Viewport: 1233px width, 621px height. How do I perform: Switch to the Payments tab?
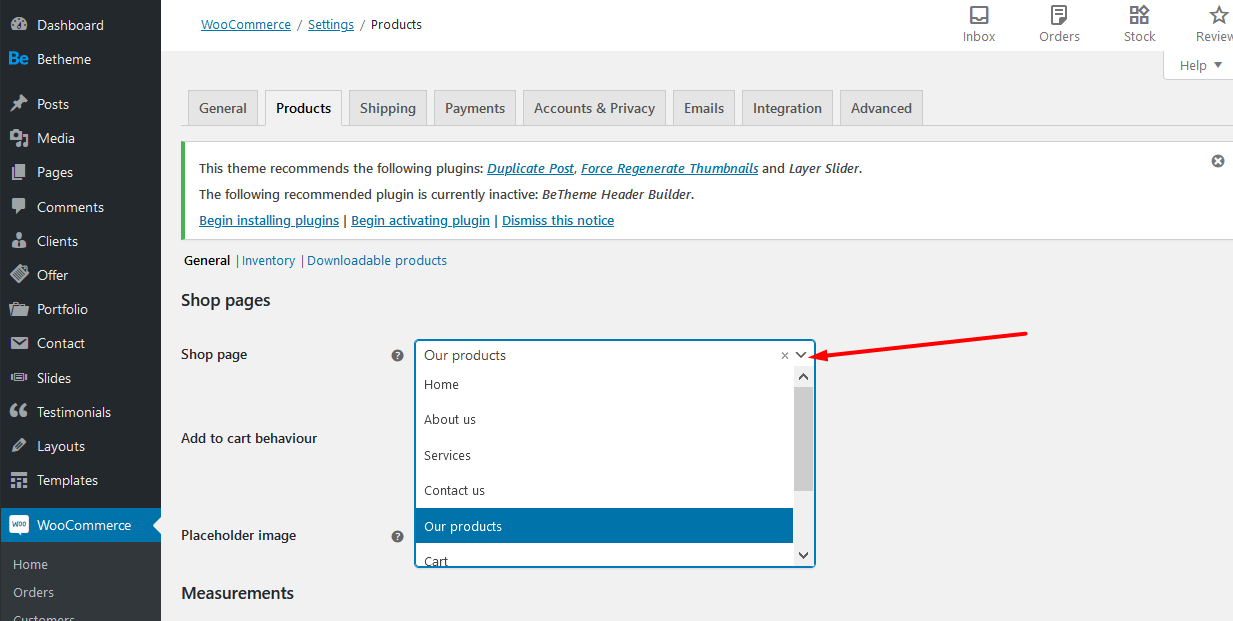pyautogui.click(x=475, y=108)
